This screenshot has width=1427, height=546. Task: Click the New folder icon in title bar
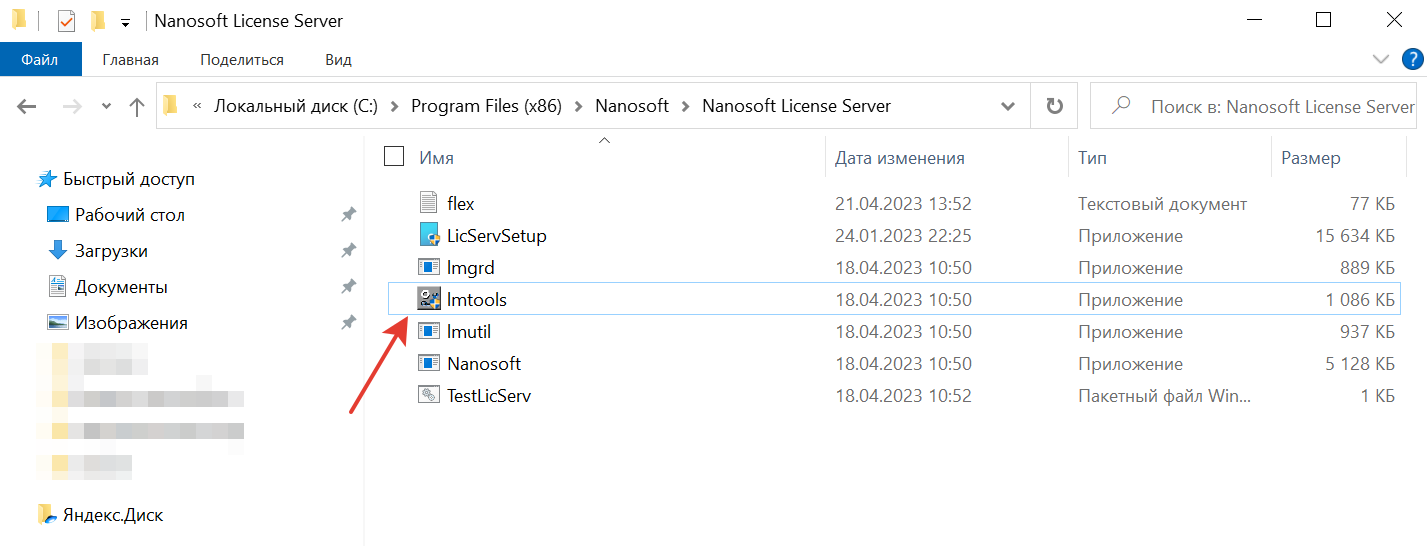[98, 20]
